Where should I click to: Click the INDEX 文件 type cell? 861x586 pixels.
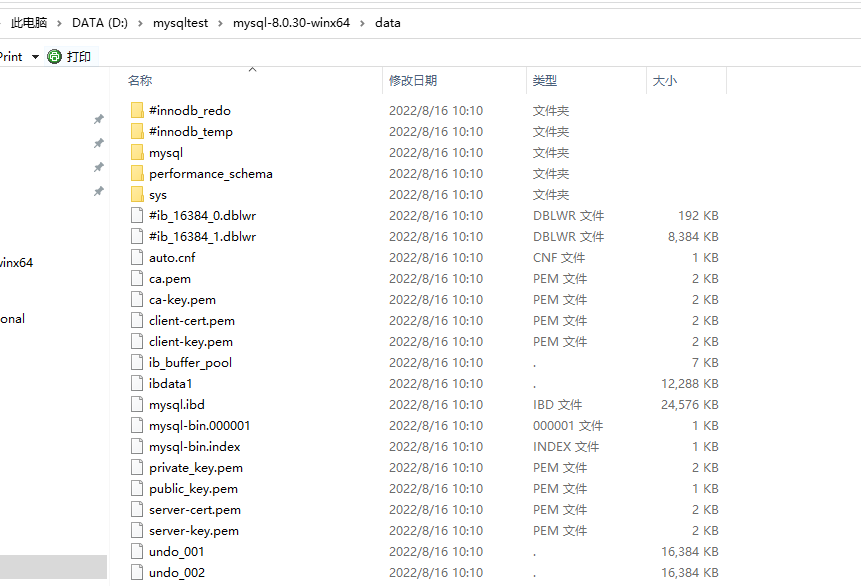click(x=566, y=447)
